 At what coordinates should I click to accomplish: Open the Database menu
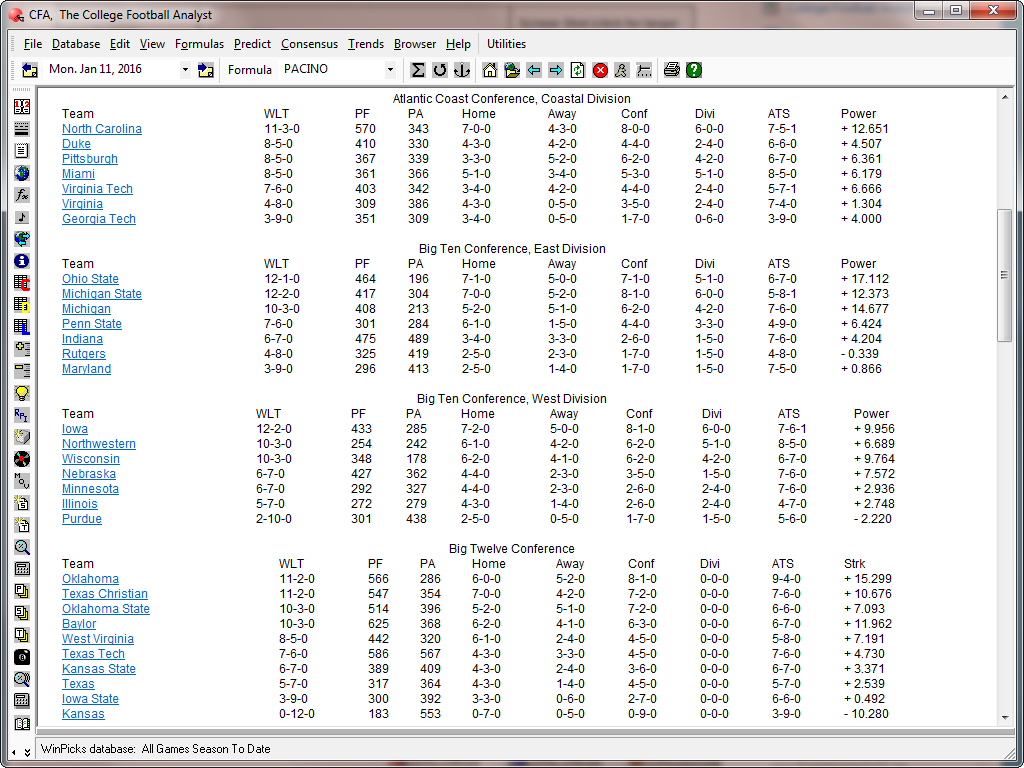point(76,44)
